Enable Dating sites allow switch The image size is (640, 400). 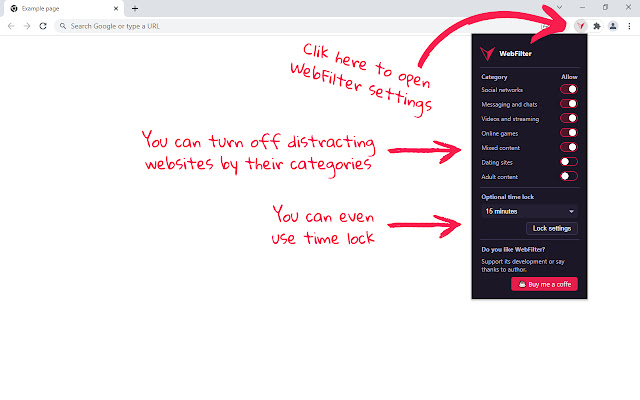[x=569, y=162]
